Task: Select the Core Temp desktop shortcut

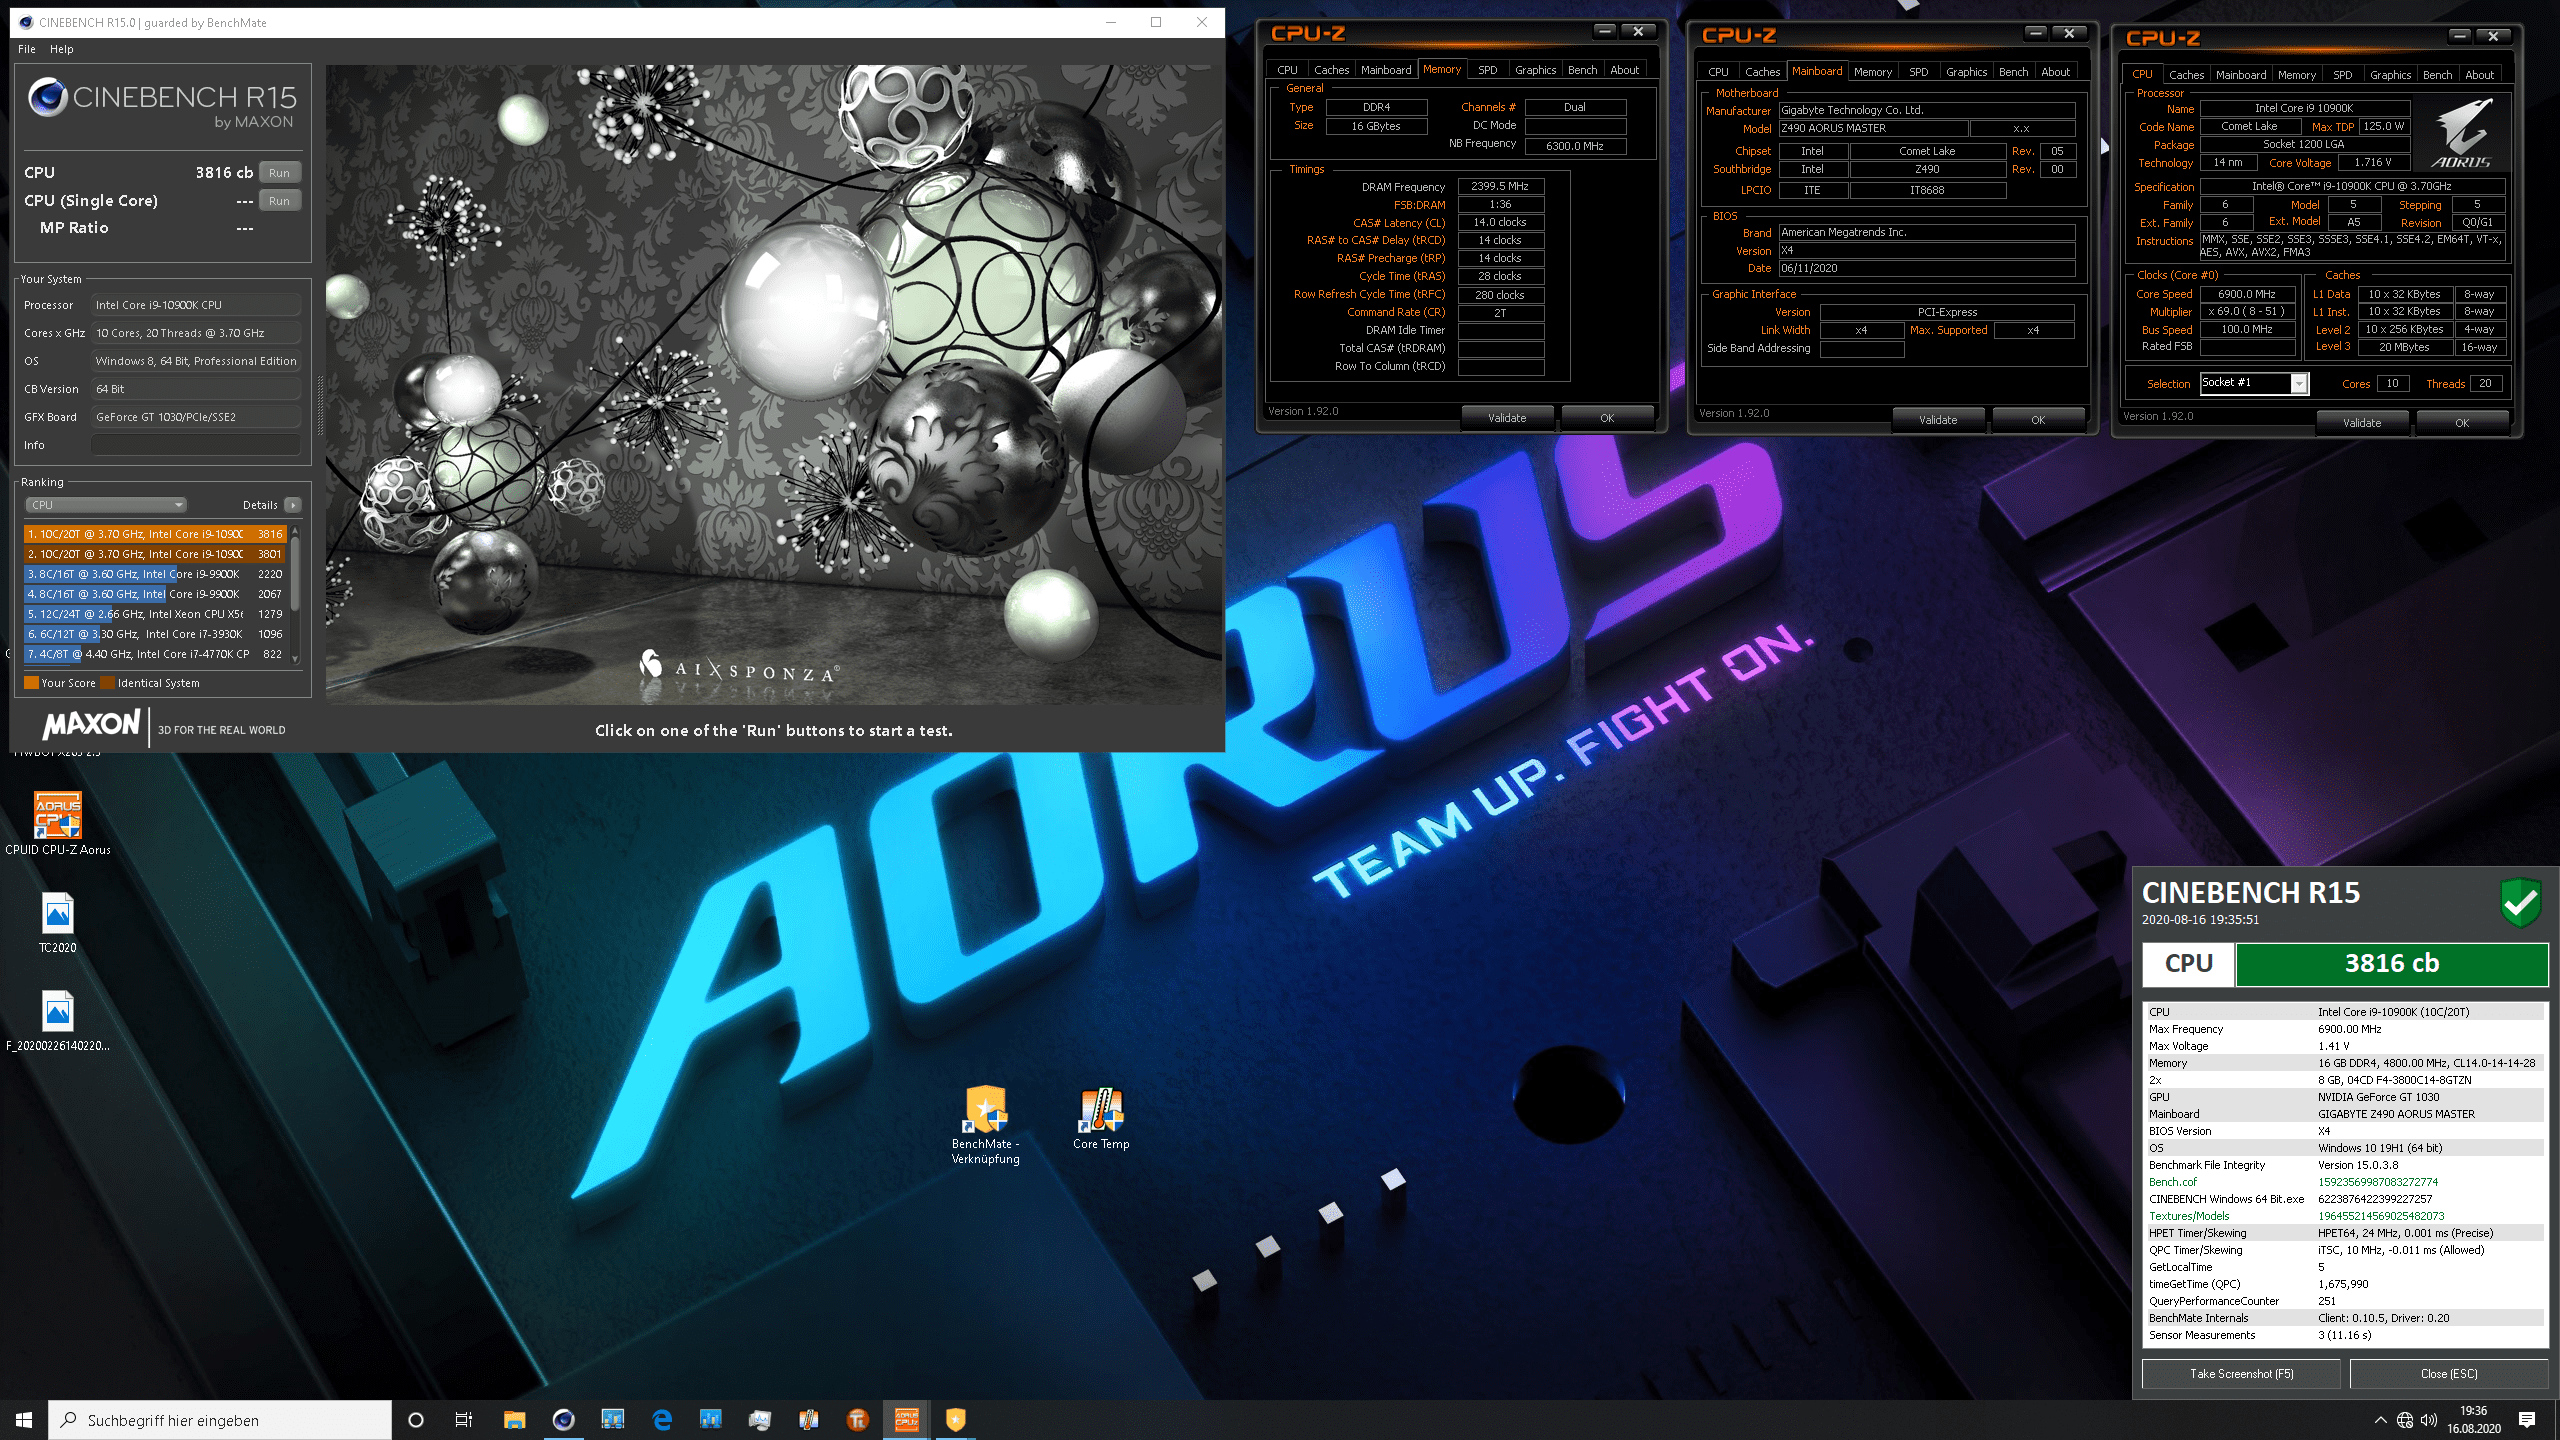Action: 1101,1118
